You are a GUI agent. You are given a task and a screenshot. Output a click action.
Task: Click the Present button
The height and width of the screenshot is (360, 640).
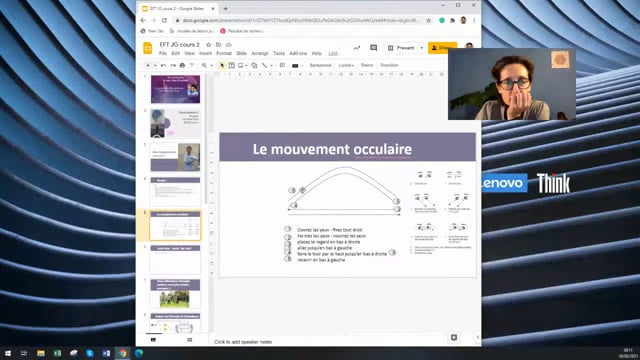[400, 48]
